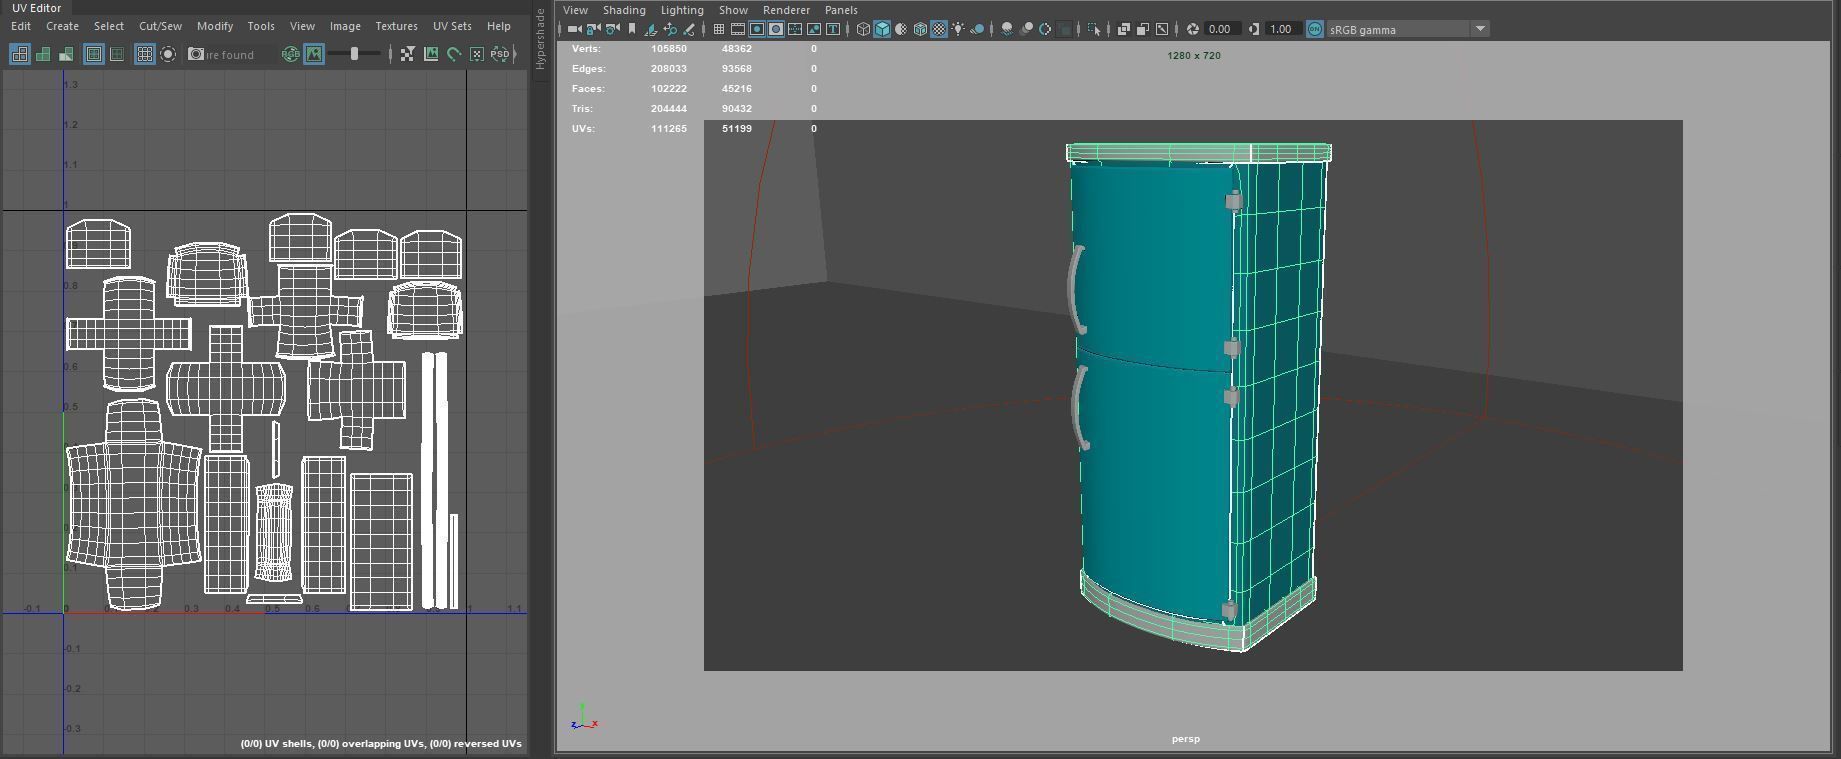
Task: Click the image plane icon
Action: (x=650, y=29)
